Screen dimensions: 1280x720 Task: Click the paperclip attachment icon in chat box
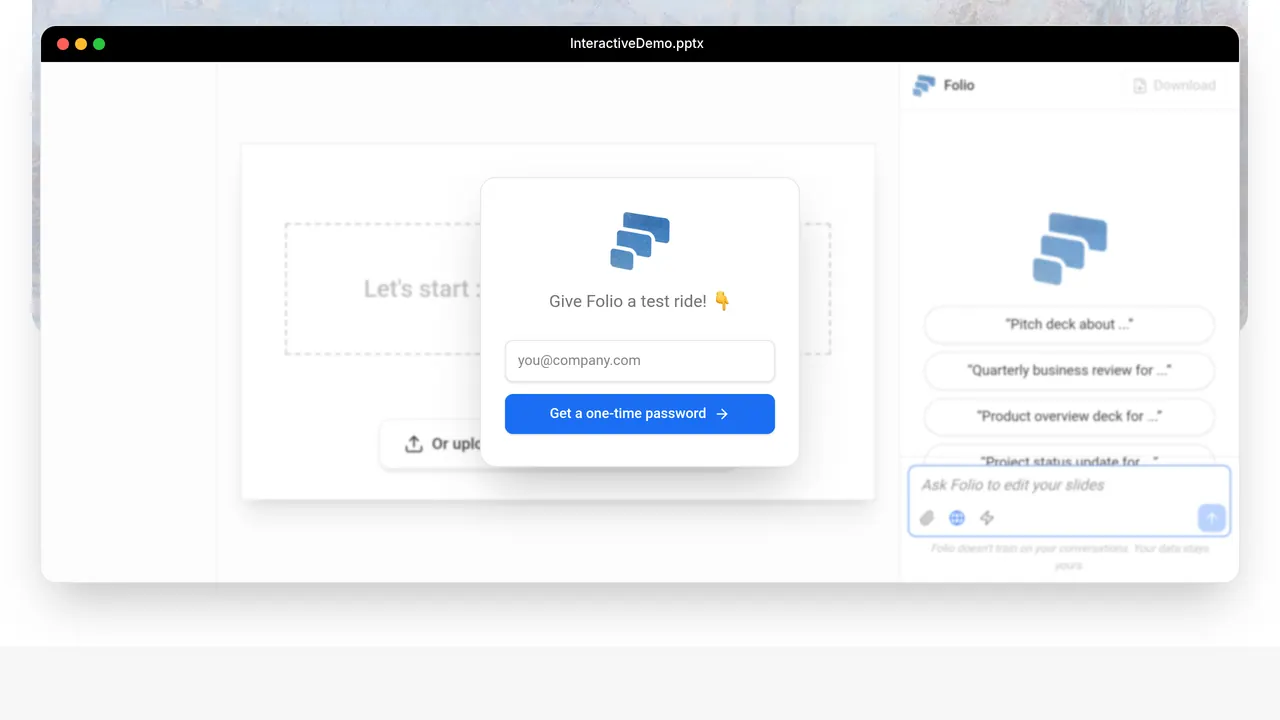[927, 518]
